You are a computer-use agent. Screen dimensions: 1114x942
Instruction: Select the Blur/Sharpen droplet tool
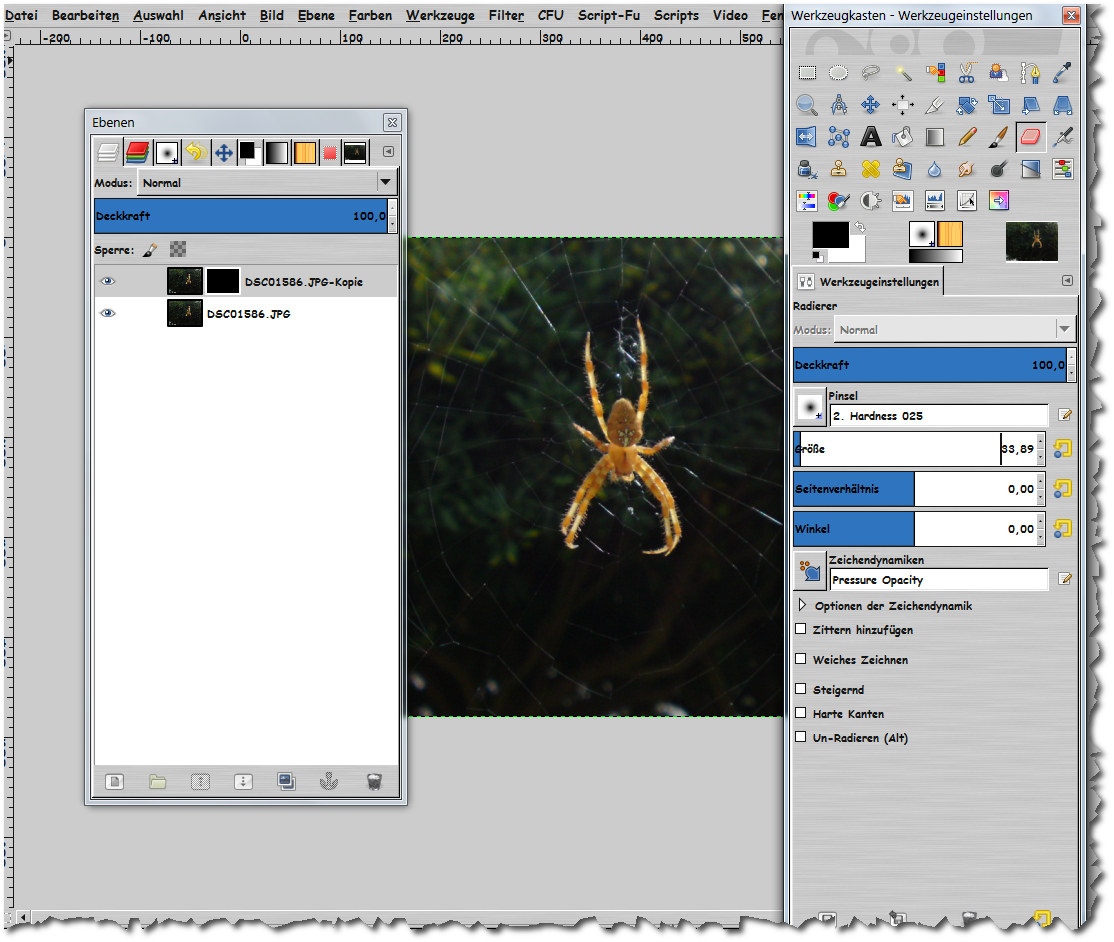(935, 169)
